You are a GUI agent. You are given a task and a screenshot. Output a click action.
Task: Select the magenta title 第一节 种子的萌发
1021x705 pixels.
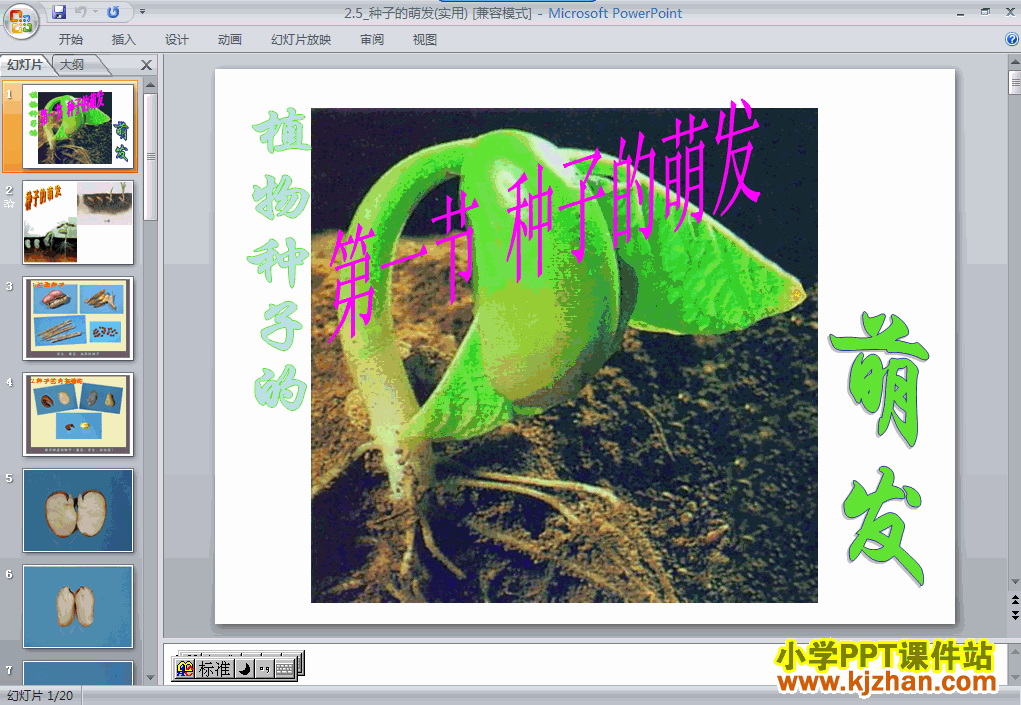544,221
